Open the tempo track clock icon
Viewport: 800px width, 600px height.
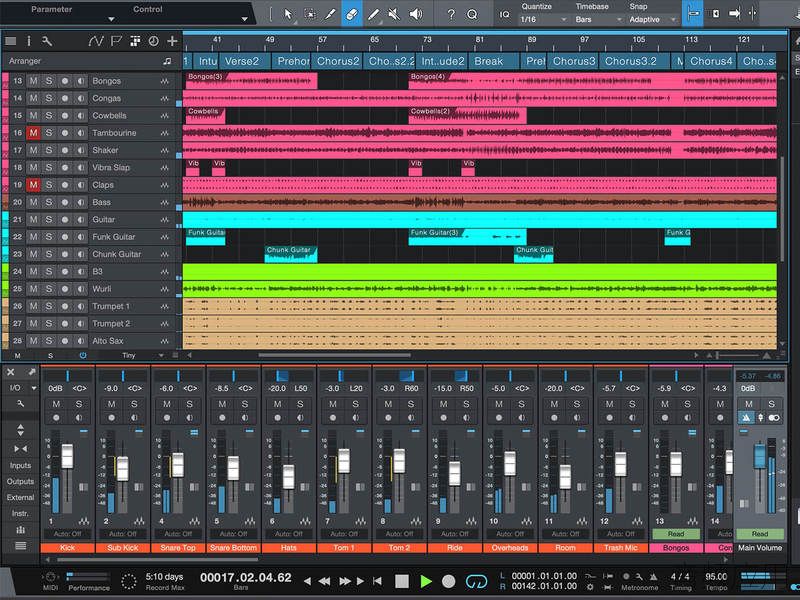(153, 41)
